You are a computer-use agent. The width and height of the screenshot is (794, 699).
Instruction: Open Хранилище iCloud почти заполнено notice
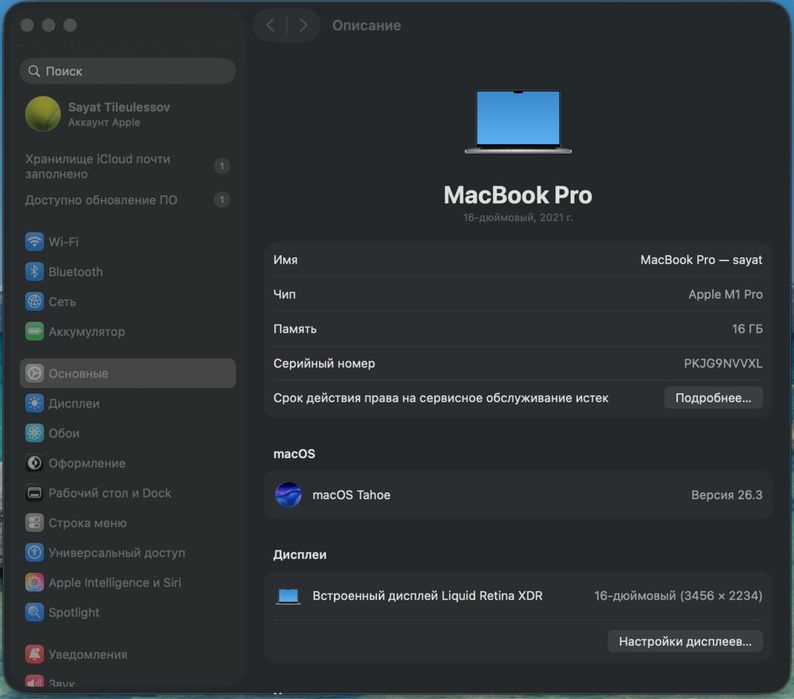(128, 166)
